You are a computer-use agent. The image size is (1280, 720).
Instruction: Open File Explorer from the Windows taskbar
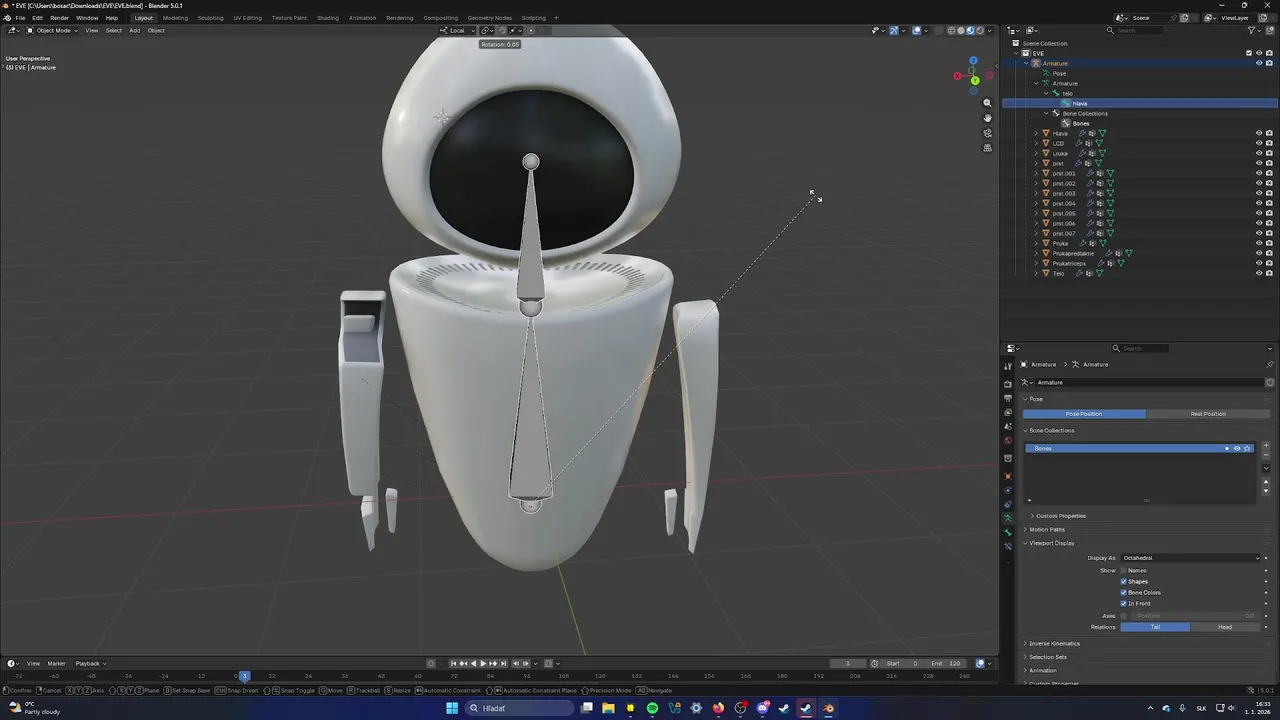[x=608, y=708]
